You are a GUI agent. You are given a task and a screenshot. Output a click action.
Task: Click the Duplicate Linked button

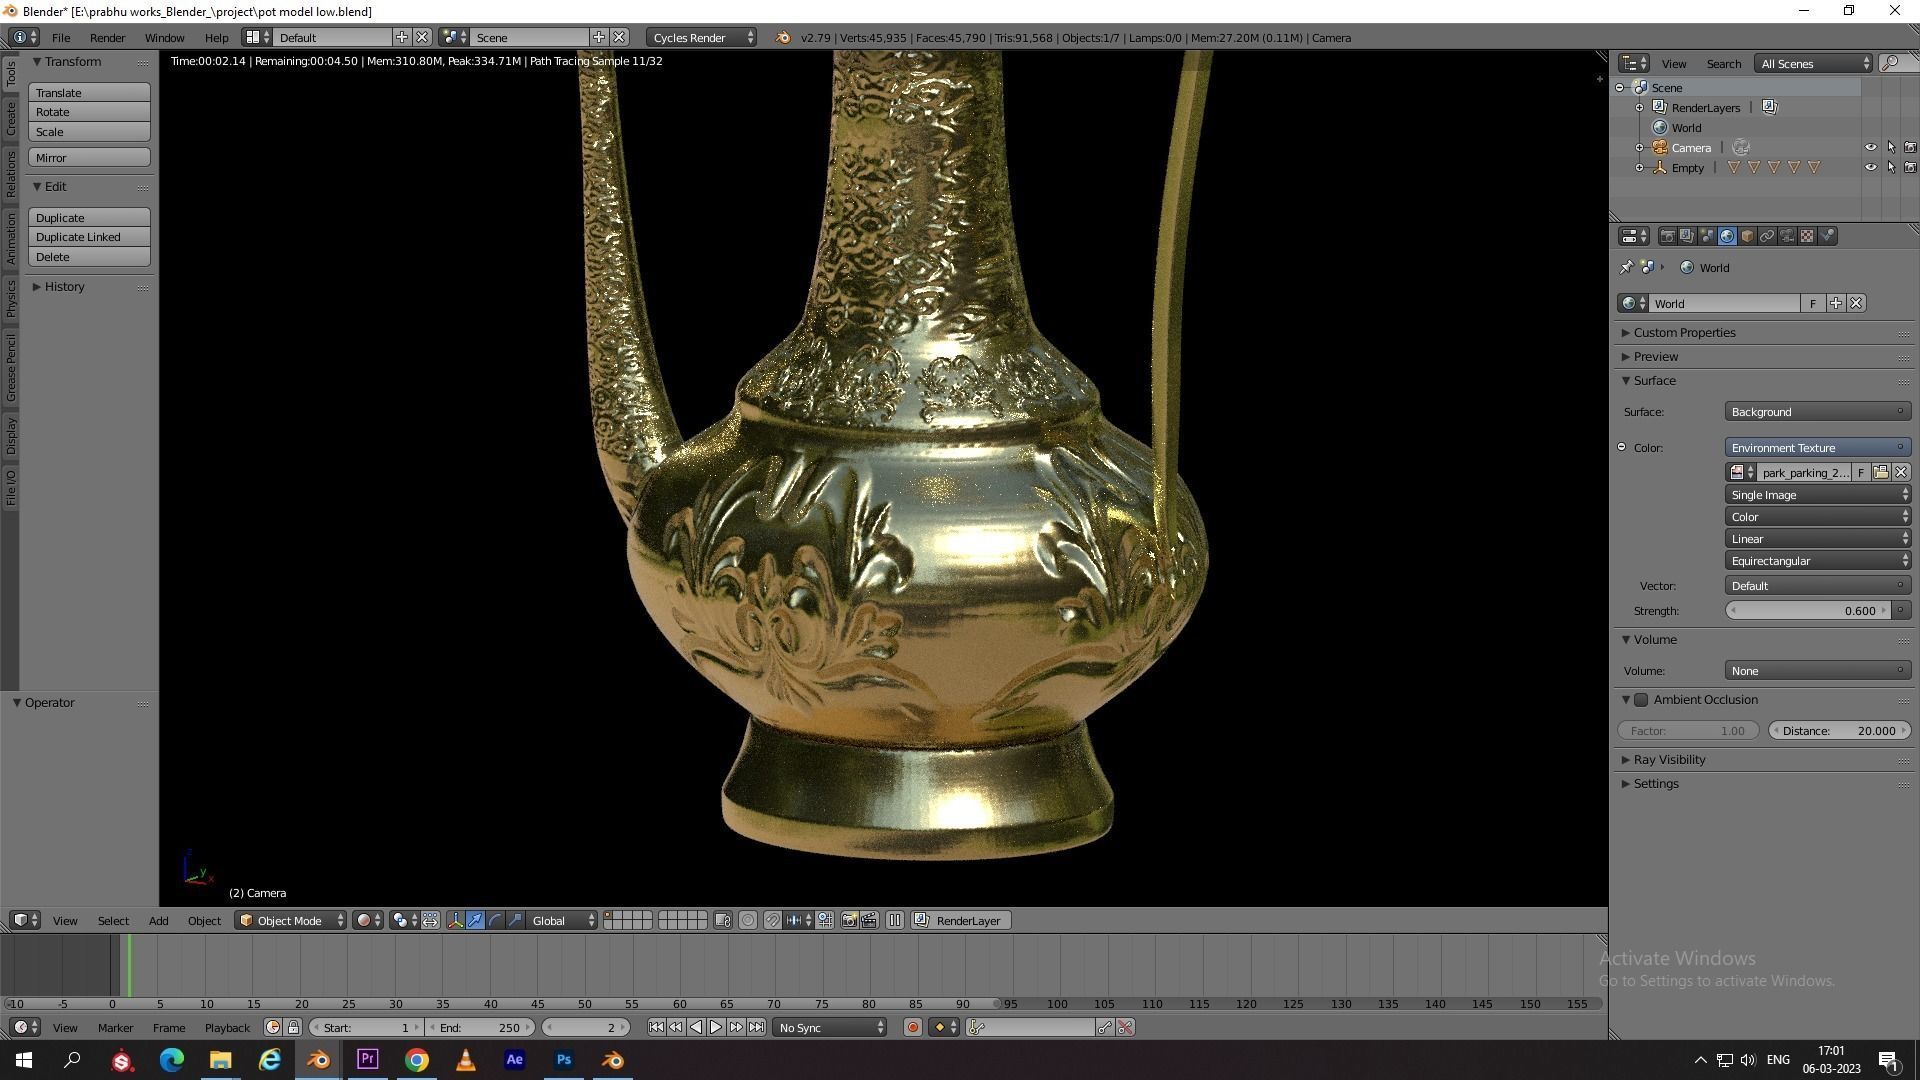coord(89,237)
